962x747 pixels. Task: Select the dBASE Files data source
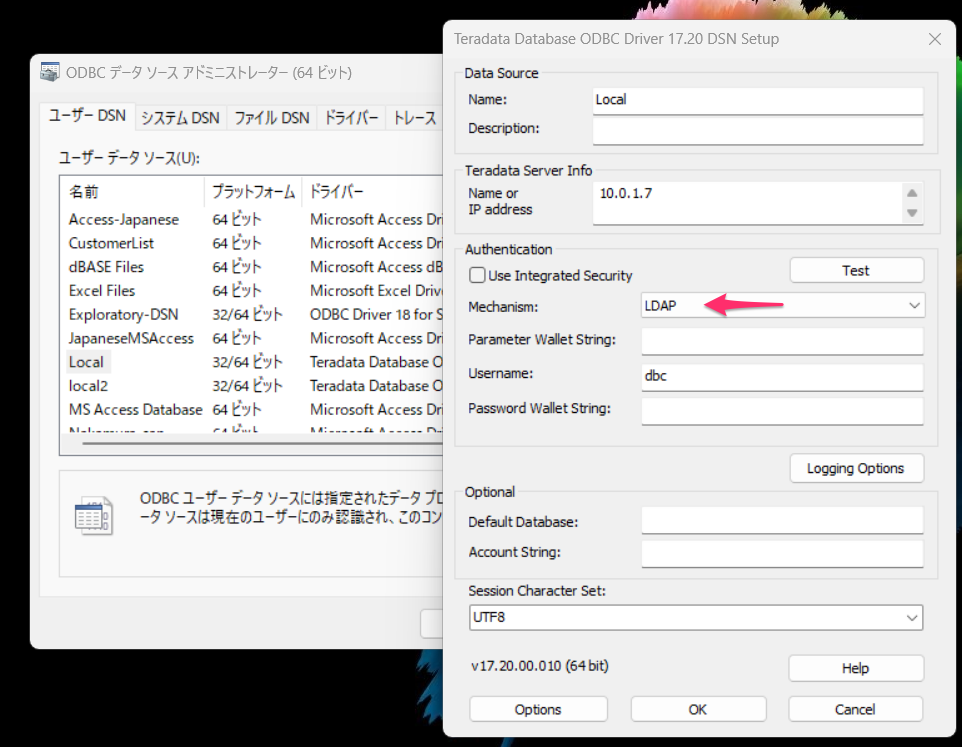tap(254, 267)
